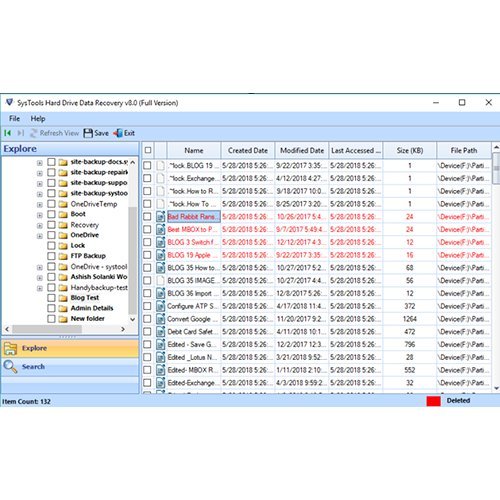
Task: Click the green back navigation icon
Action: (8, 133)
